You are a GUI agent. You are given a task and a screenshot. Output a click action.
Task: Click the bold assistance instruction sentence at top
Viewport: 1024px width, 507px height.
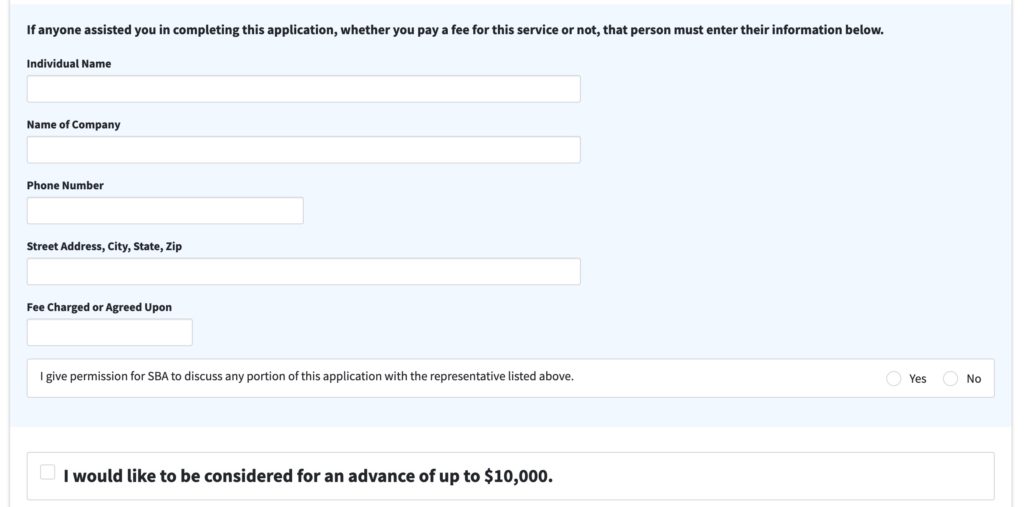[455, 30]
